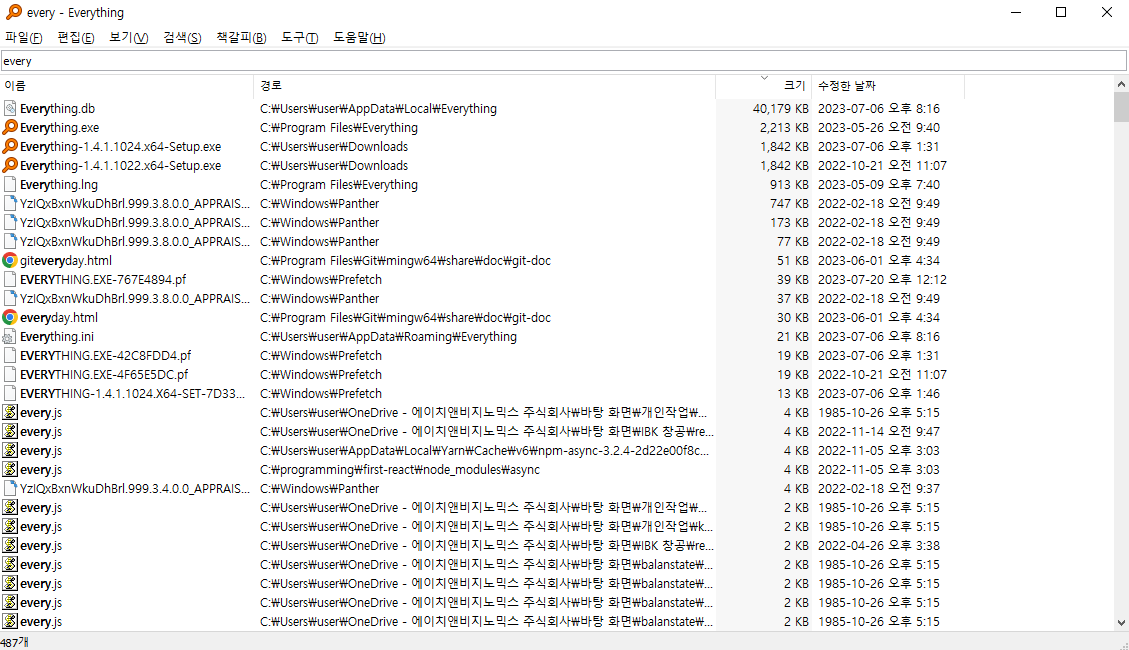Click the resize grip in status bar corner
This screenshot has width=1129, height=650.
click(1124, 645)
